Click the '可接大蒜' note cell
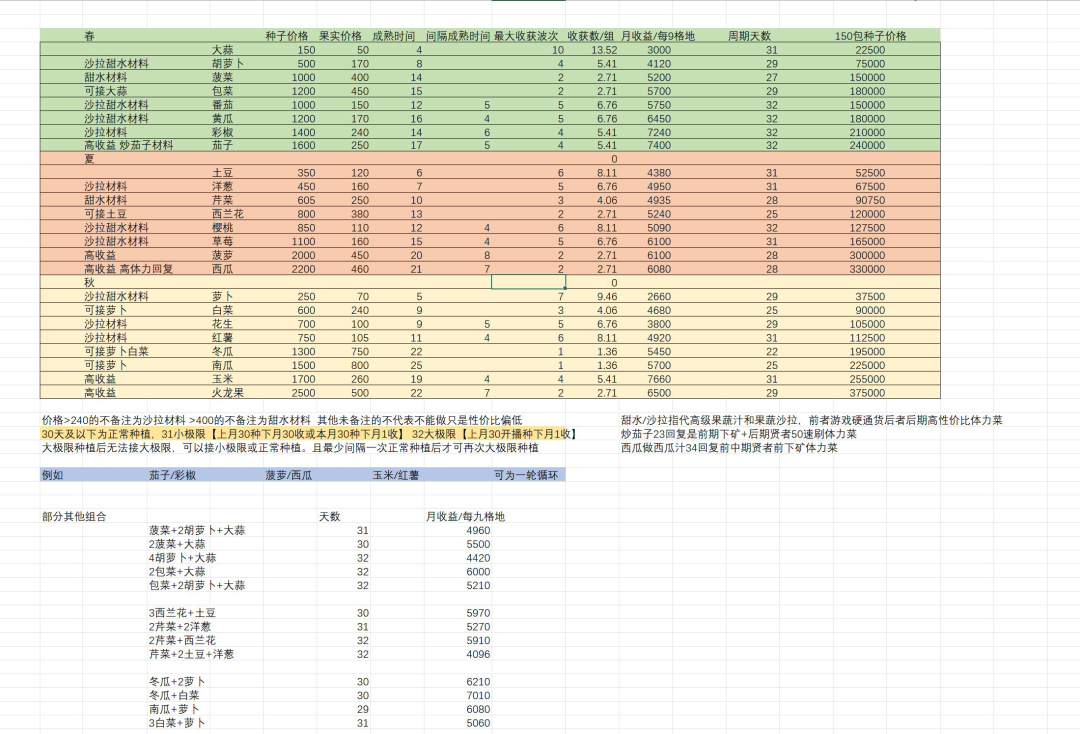 coord(105,91)
